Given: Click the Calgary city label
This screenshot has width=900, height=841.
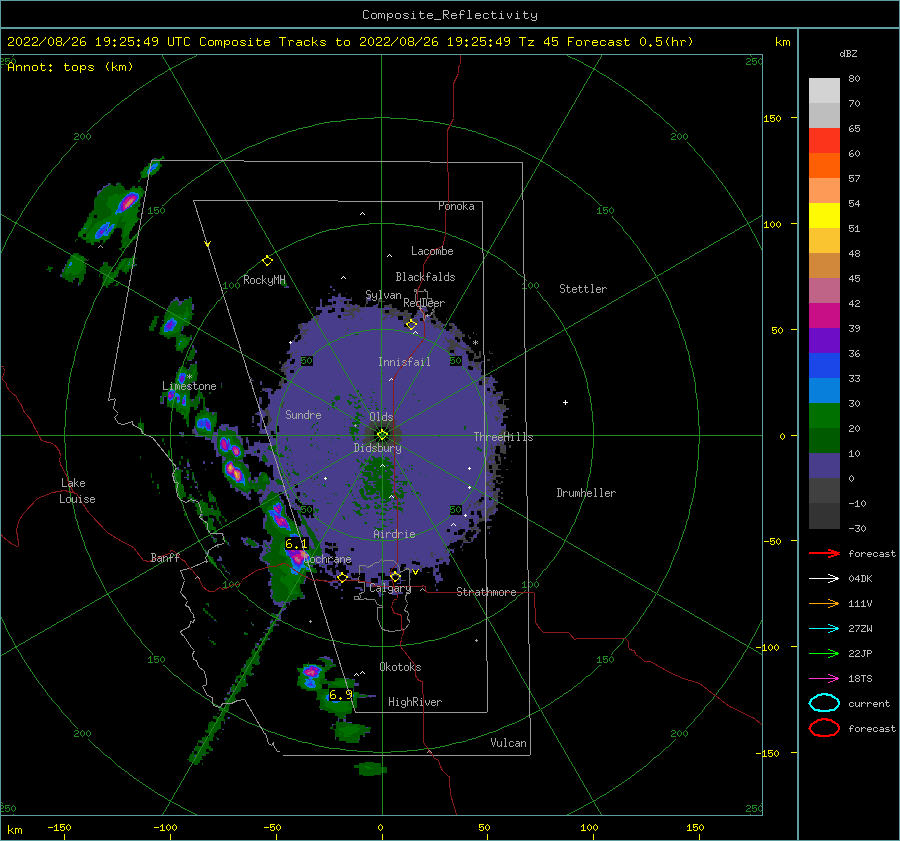Looking at the screenshot, I should [x=390, y=588].
